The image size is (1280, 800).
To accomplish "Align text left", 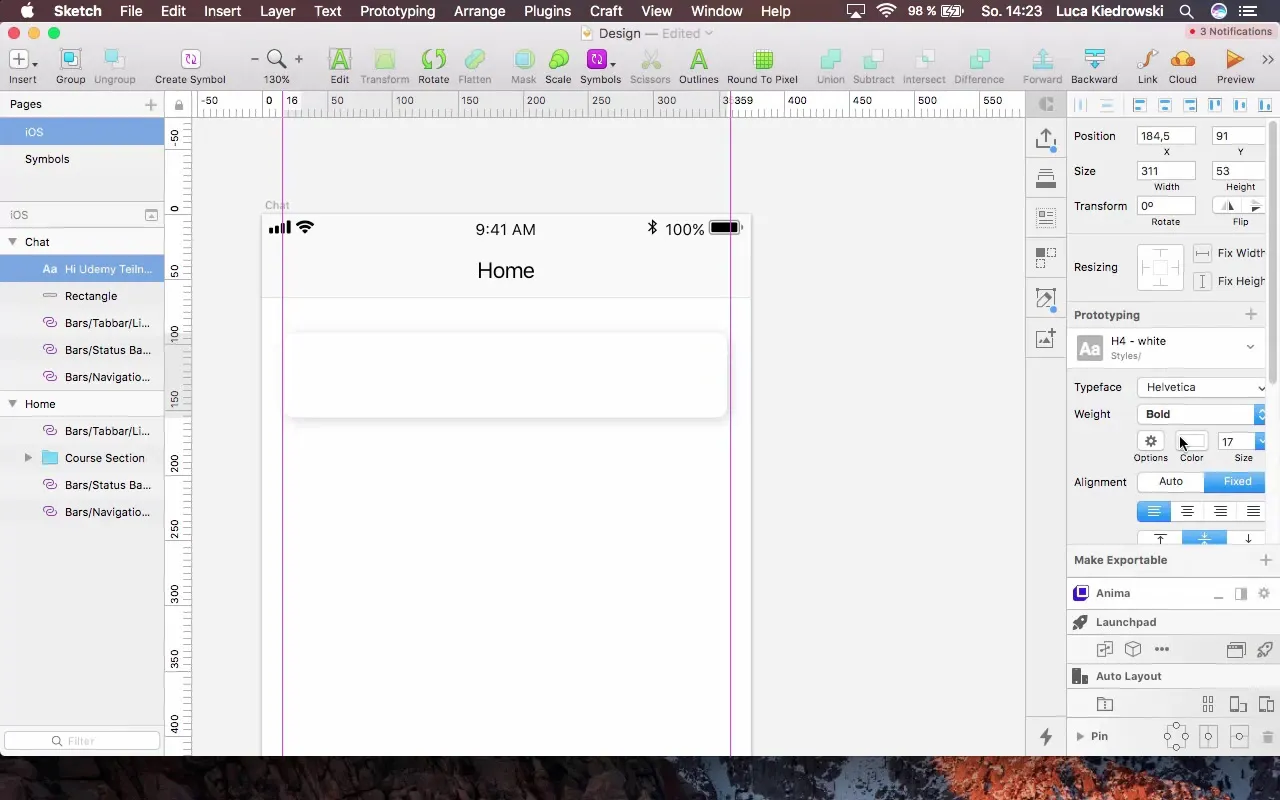I will pos(1154,511).
